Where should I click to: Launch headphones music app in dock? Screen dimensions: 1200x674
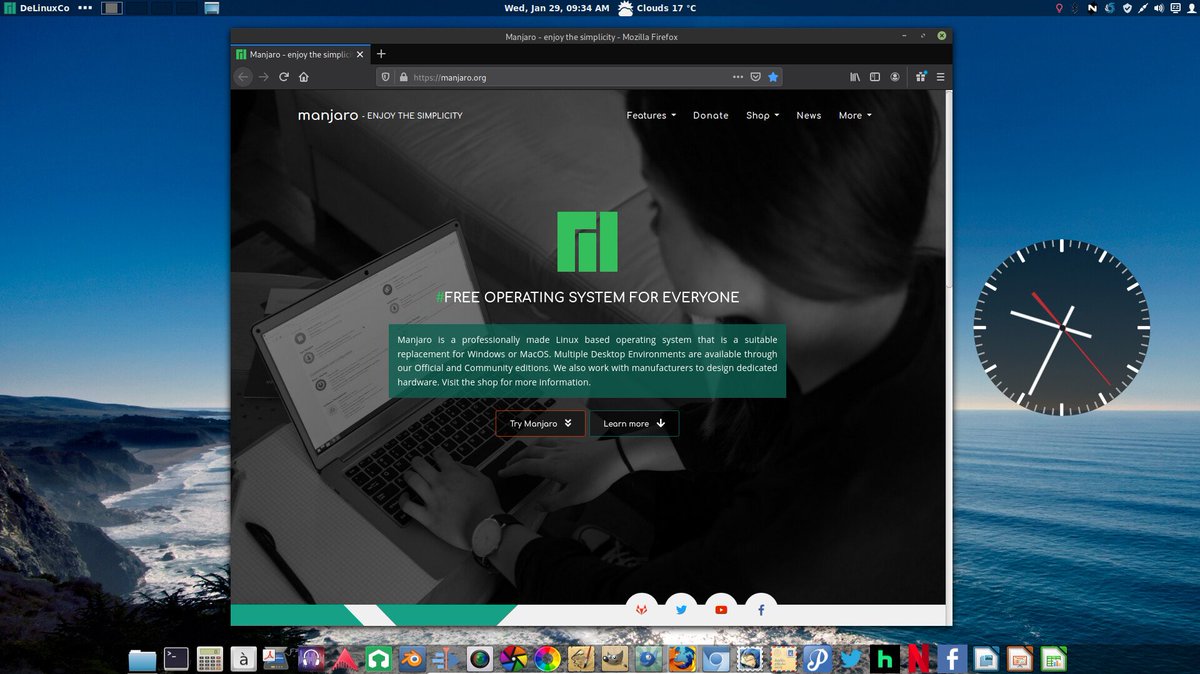pyautogui.click(x=310, y=658)
